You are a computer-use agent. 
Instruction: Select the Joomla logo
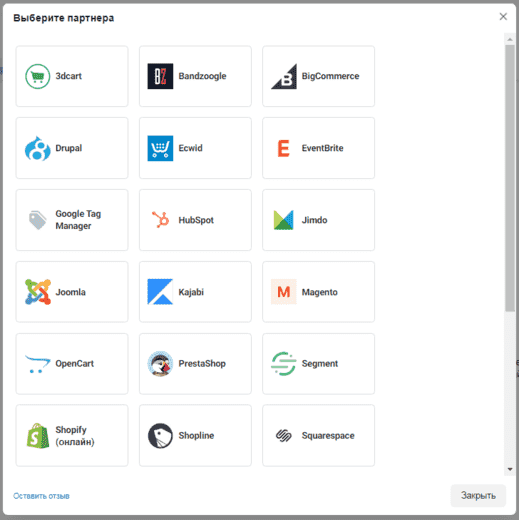point(38,292)
